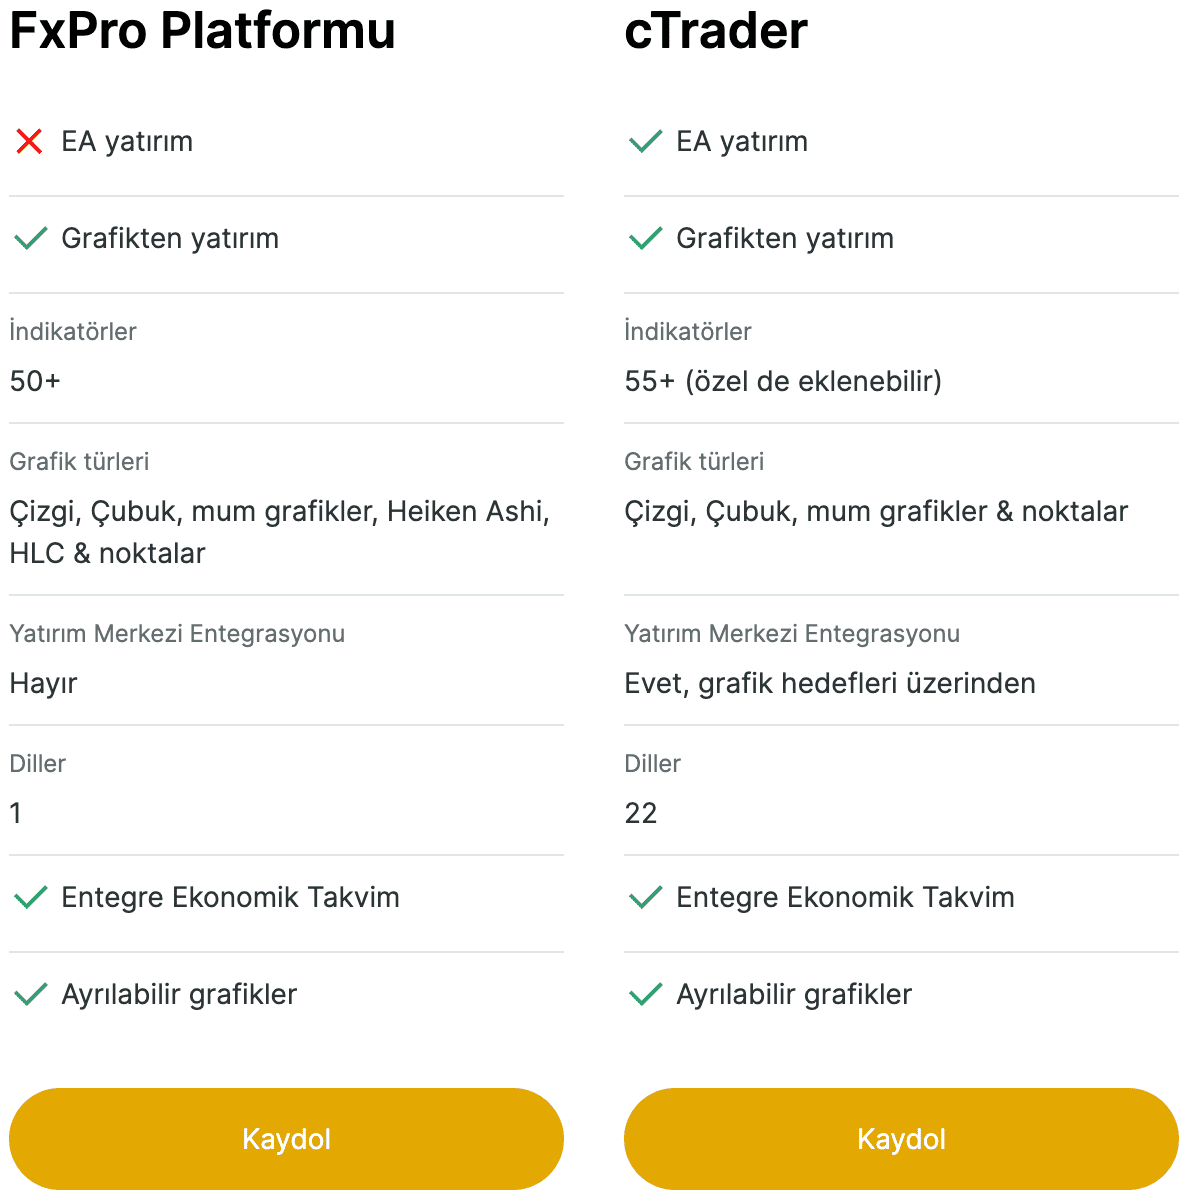This screenshot has height=1202, width=1188.
Task: Click Kaydol button under cTrader
Action: pyautogui.click(x=901, y=1139)
